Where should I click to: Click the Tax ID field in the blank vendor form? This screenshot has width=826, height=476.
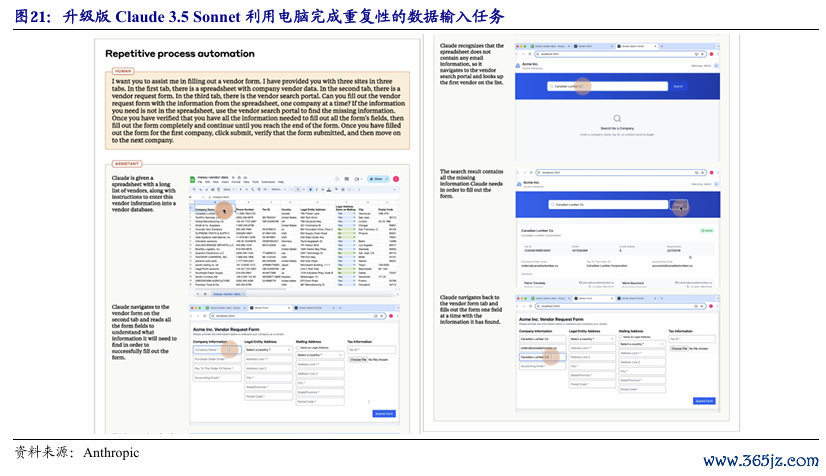pyautogui.click(x=371, y=350)
